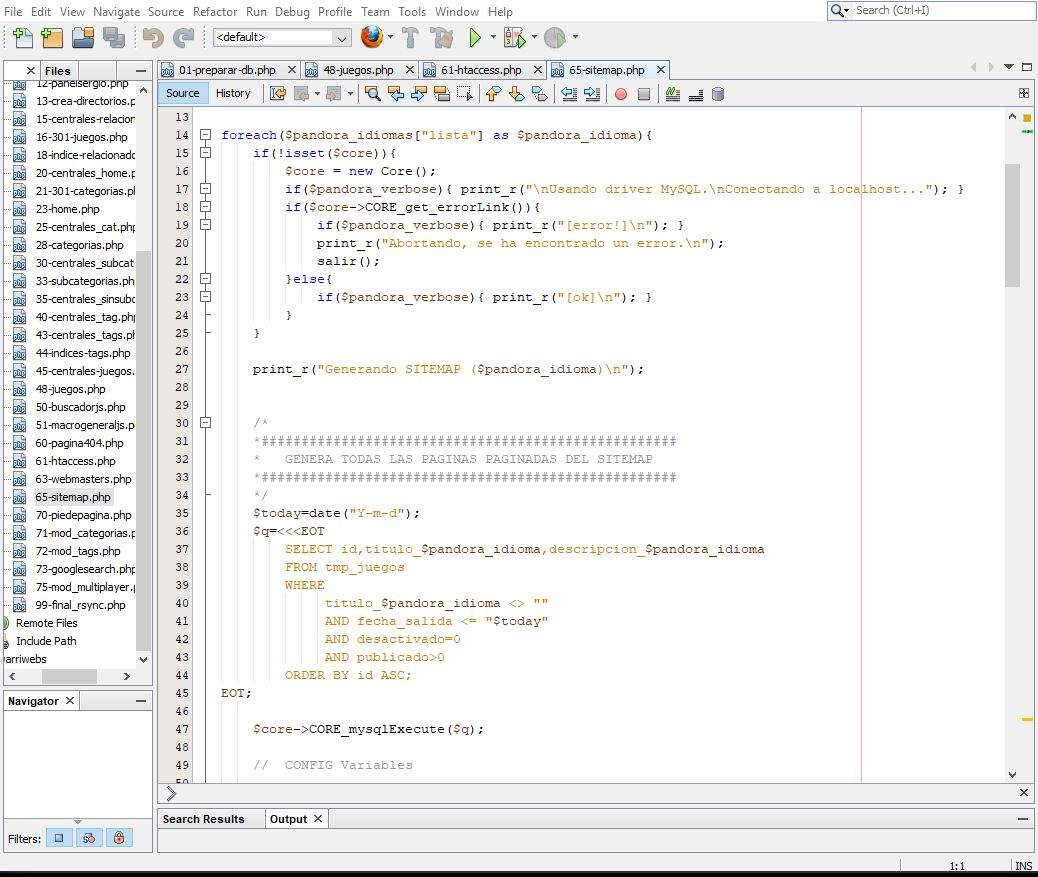Click the Build Project hammer icon
The height and width of the screenshot is (877, 1038).
(x=410, y=38)
